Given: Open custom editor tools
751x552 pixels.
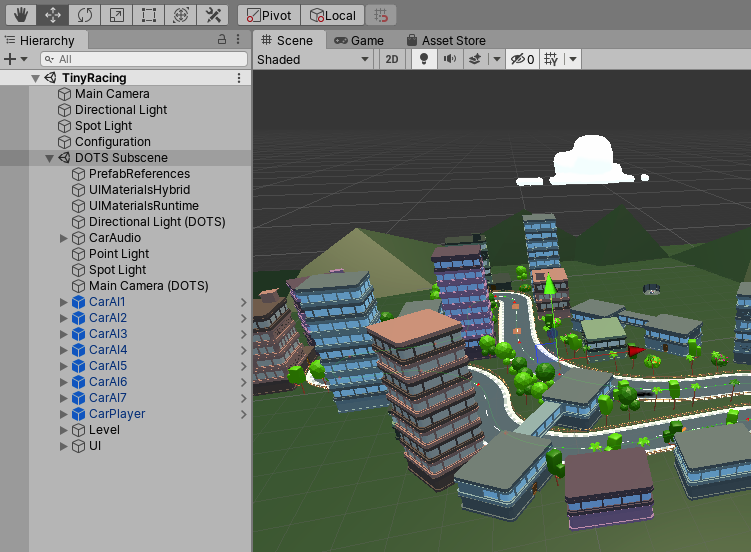Looking at the screenshot, I should tap(213, 15).
